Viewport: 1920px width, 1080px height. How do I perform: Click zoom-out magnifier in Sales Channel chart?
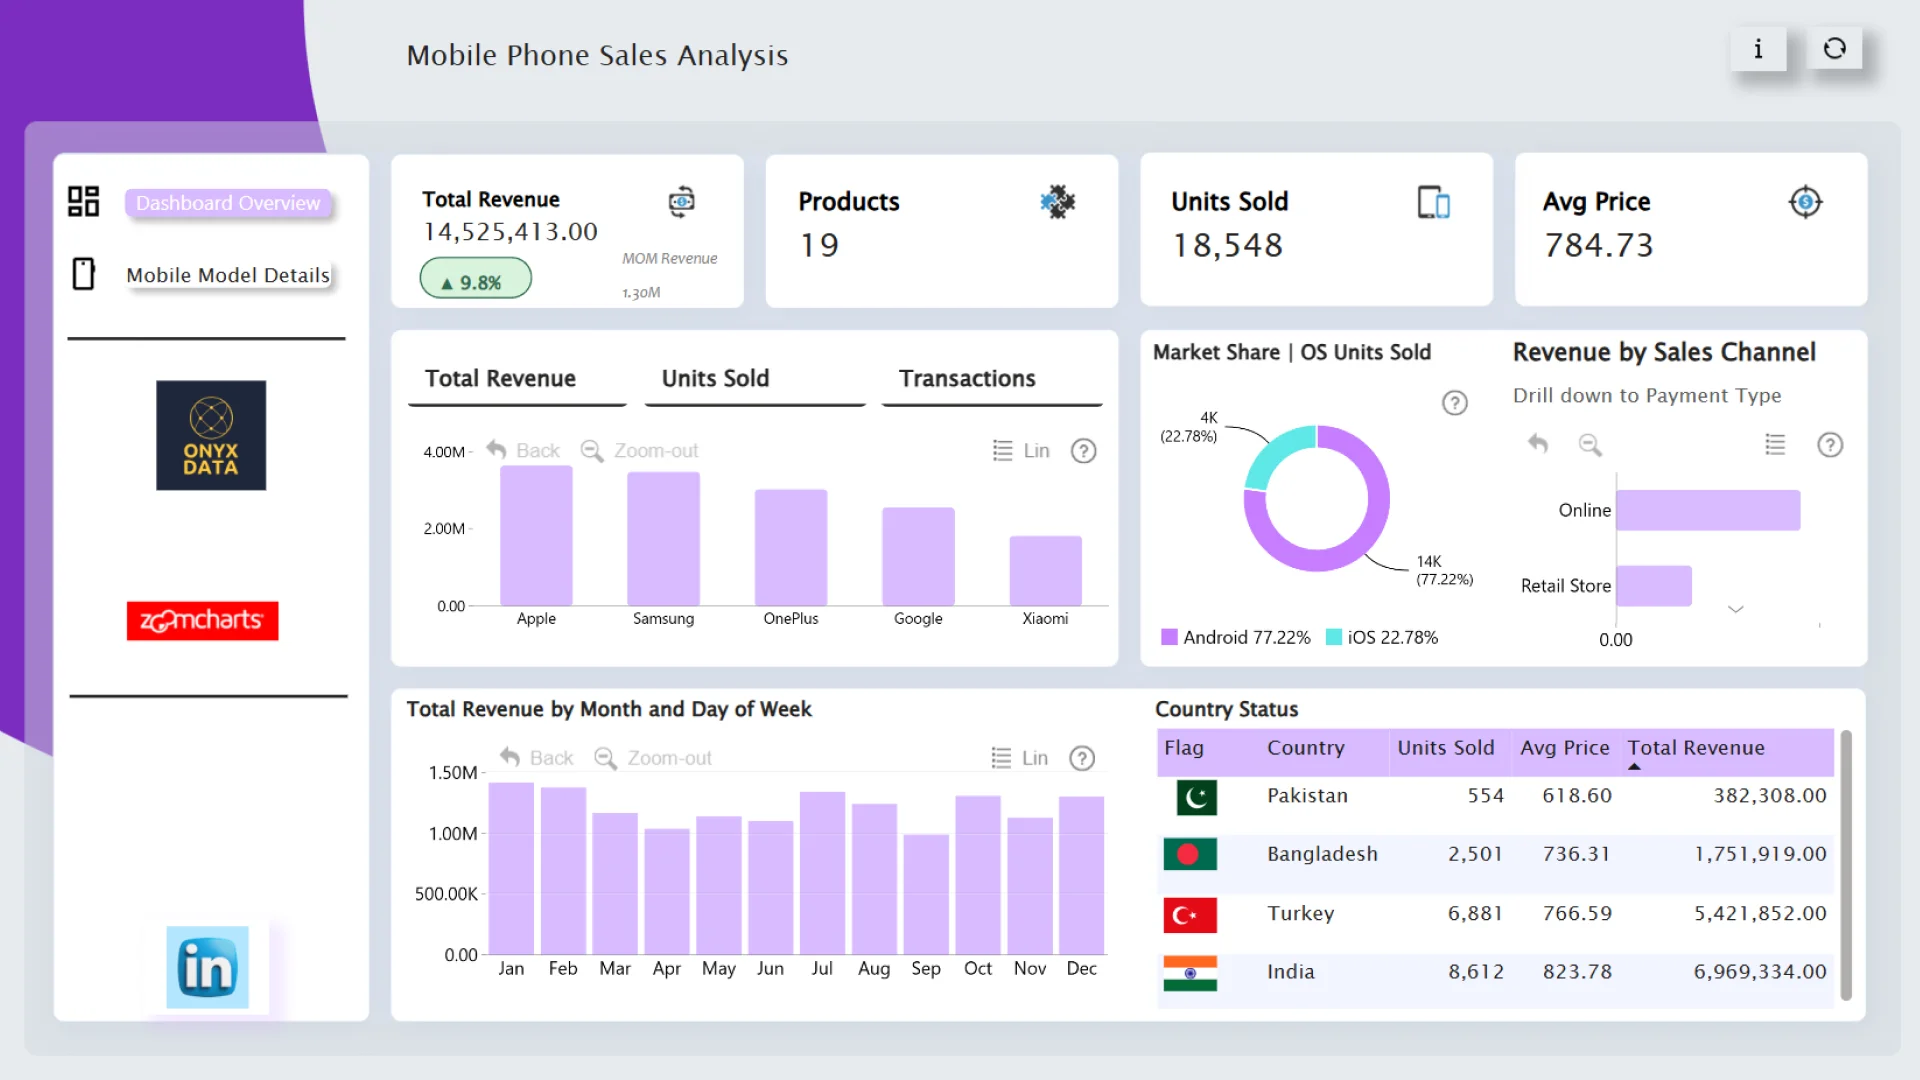[1590, 445]
